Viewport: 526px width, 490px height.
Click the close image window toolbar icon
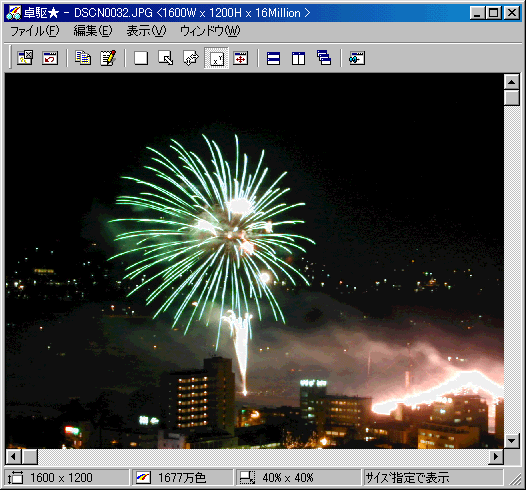[x=25, y=58]
